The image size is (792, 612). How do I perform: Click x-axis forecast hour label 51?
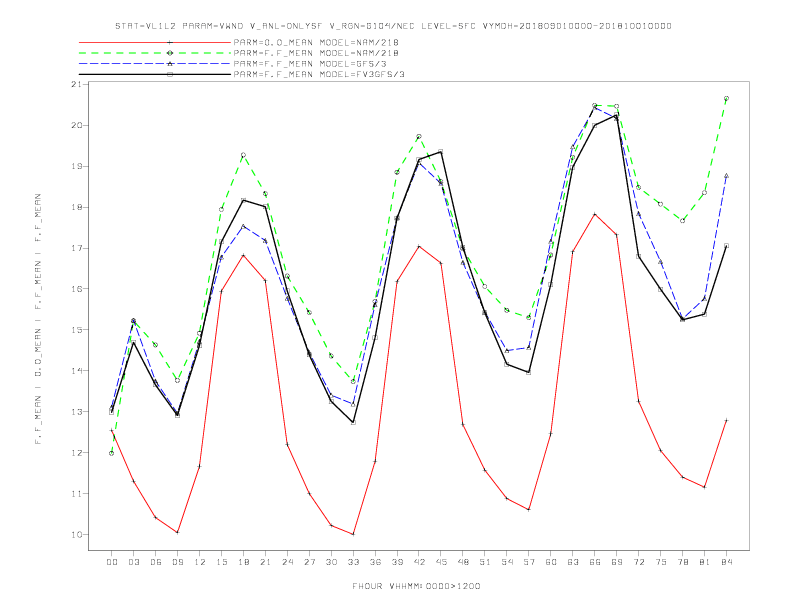pos(485,562)
